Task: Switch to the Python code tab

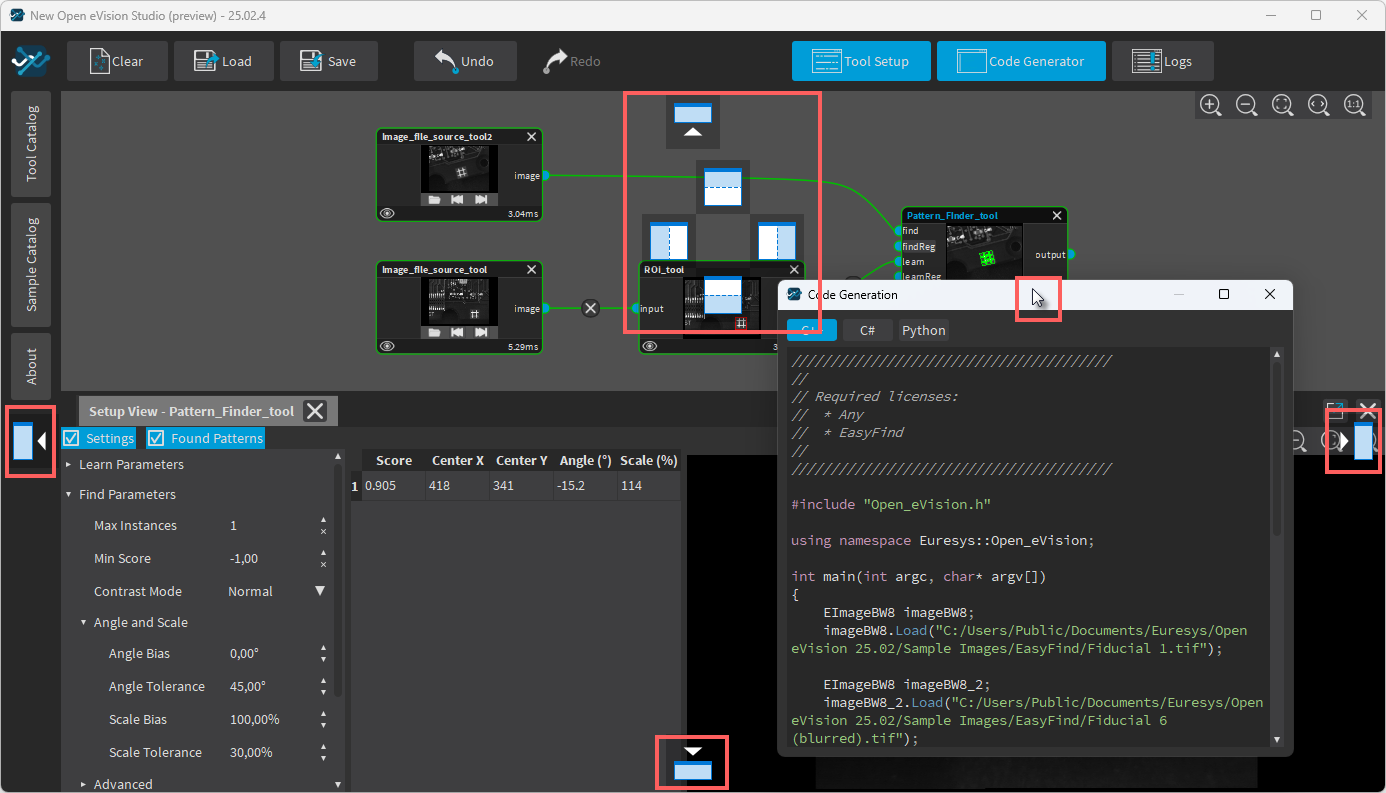Action: [923, 330]
